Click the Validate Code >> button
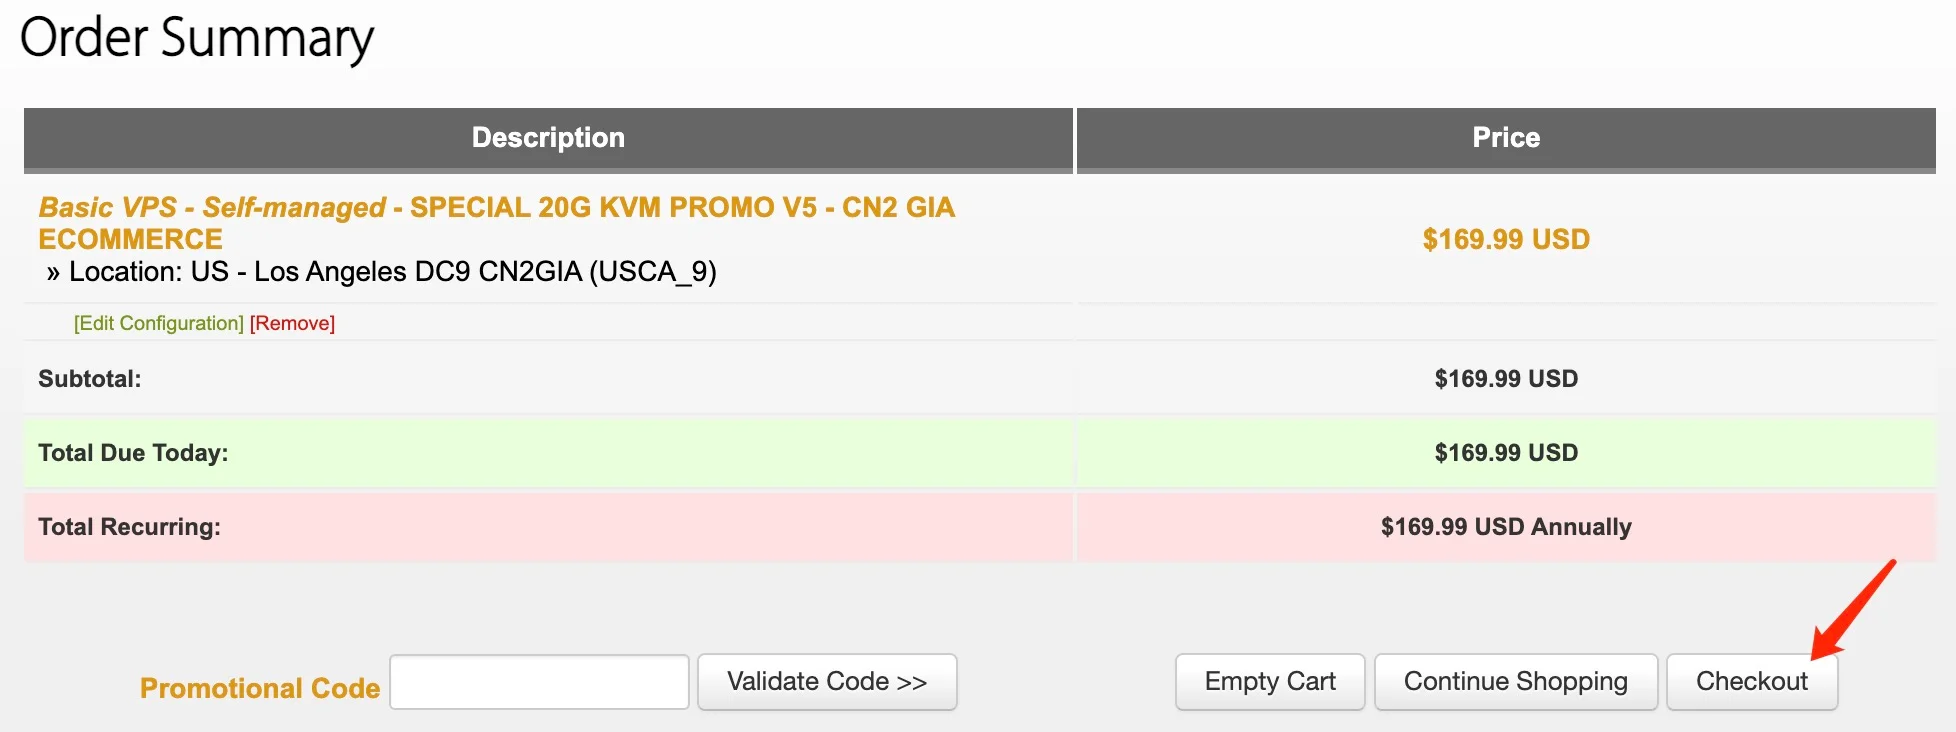Image resolution: width=1956 pixels, height=732 pixels. [x=827, y=682]
